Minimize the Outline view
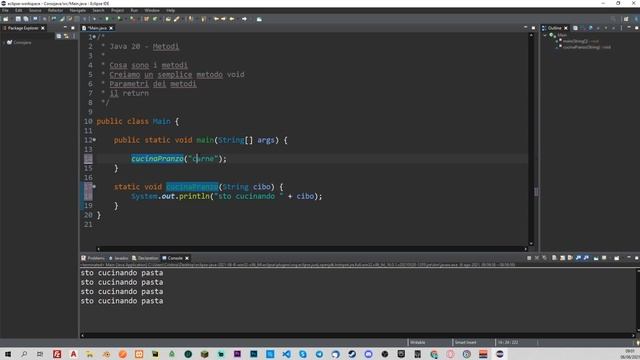The height and width of the screenshot is (360, 640). tap(629, 28)
